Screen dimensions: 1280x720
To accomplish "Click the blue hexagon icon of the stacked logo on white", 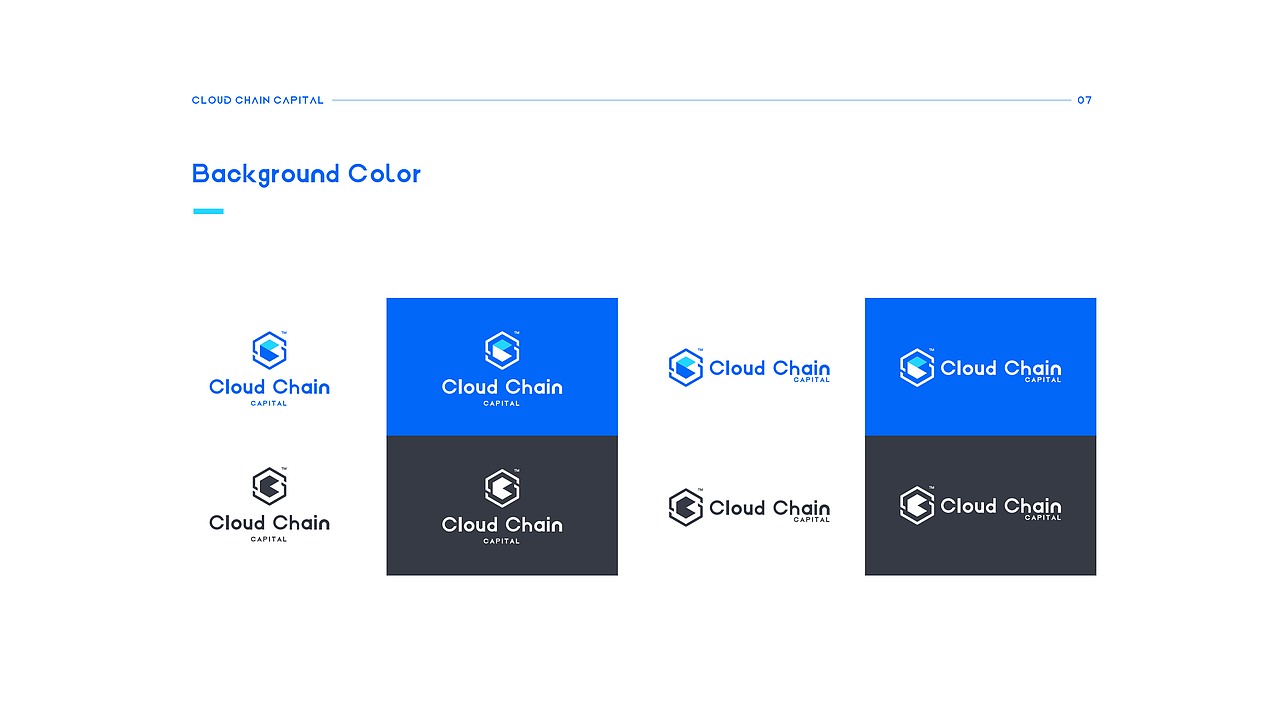I will tap(270, 351).
